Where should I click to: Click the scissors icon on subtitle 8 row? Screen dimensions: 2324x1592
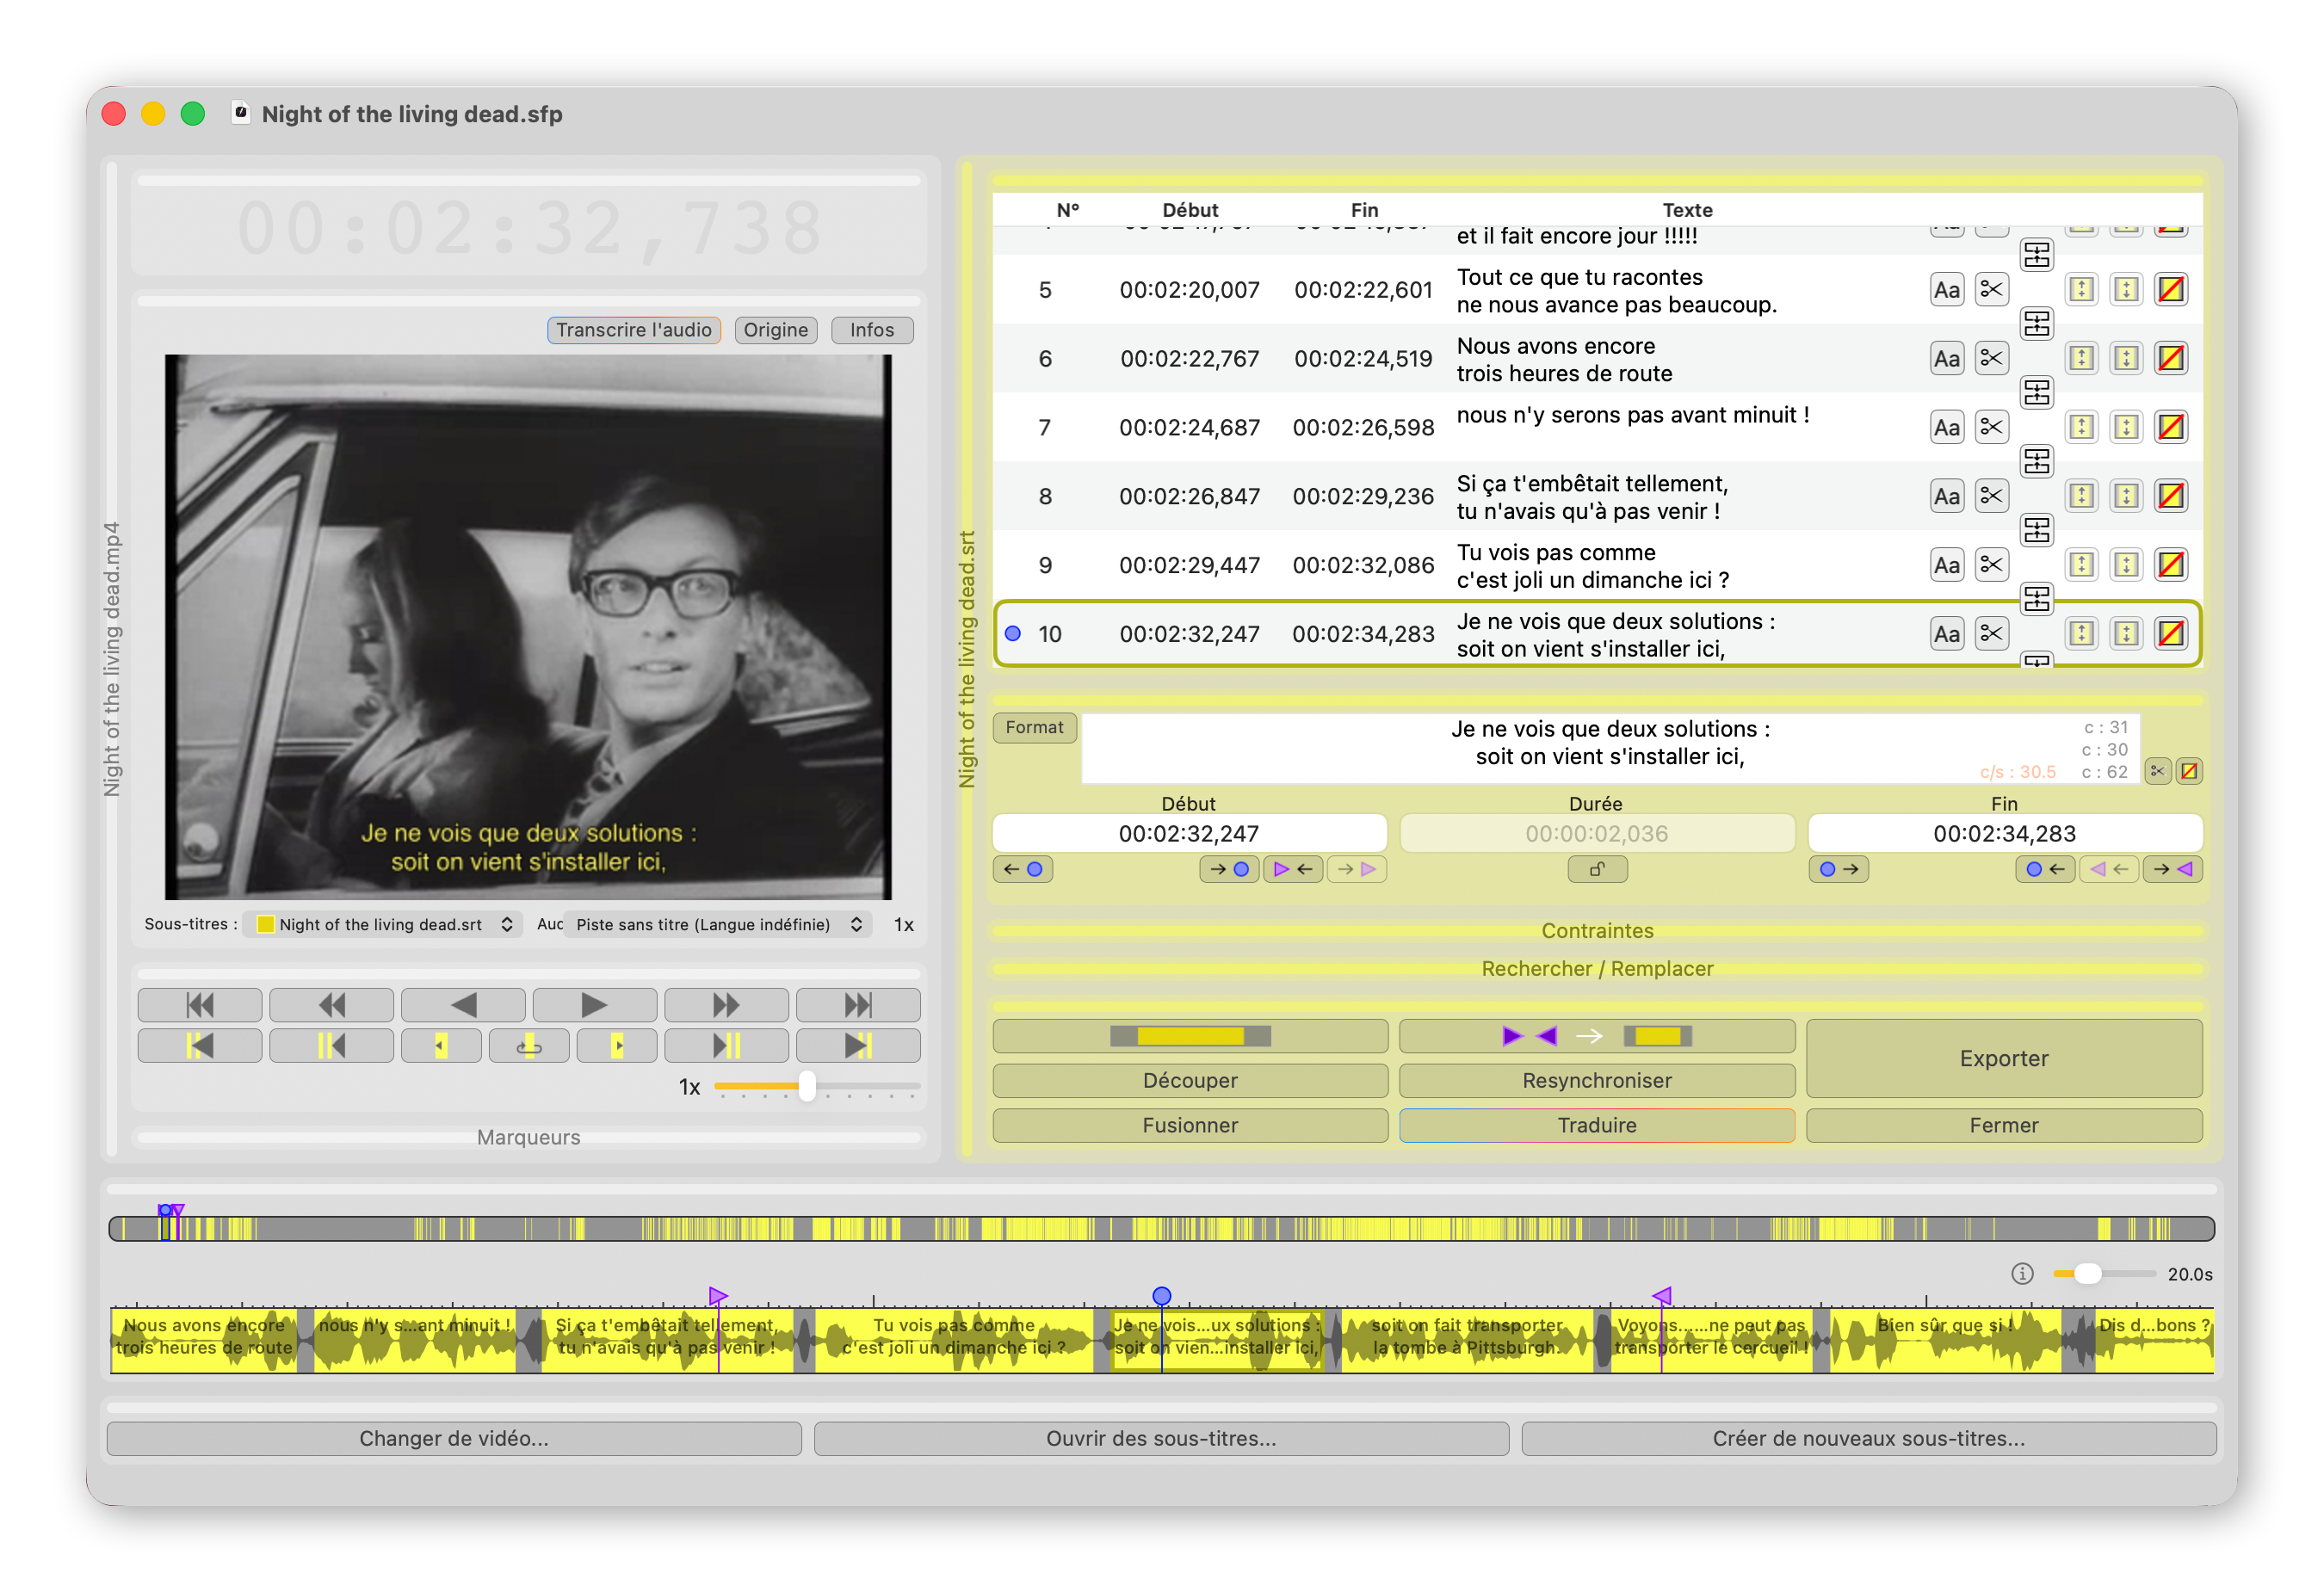click(x=1991, y=496)
